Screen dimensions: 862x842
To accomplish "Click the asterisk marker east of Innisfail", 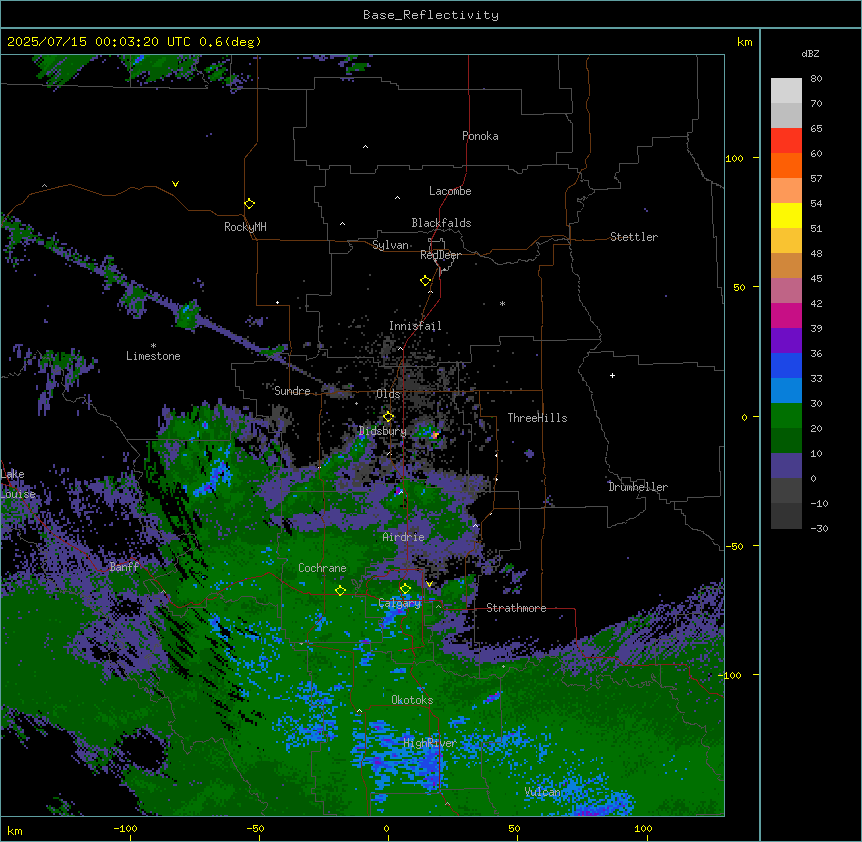I will [502, 304].
